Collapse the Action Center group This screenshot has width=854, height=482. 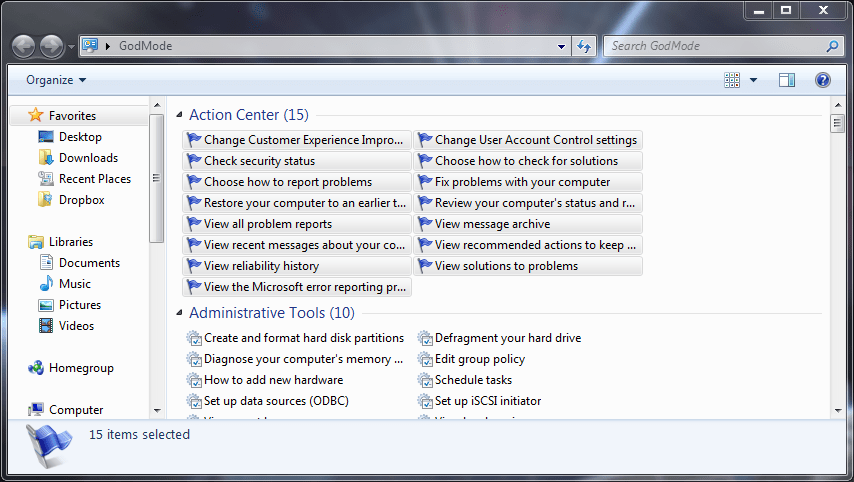tap(179, 115)
